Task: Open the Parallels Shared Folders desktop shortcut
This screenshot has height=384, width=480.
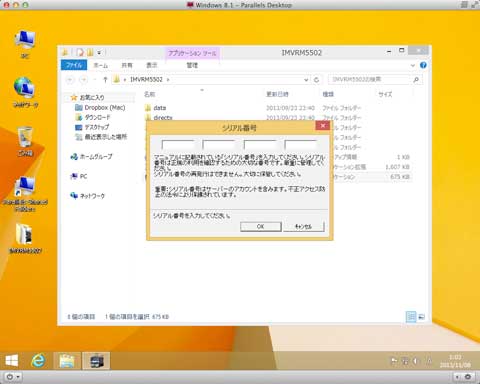Action: [25, 193]
